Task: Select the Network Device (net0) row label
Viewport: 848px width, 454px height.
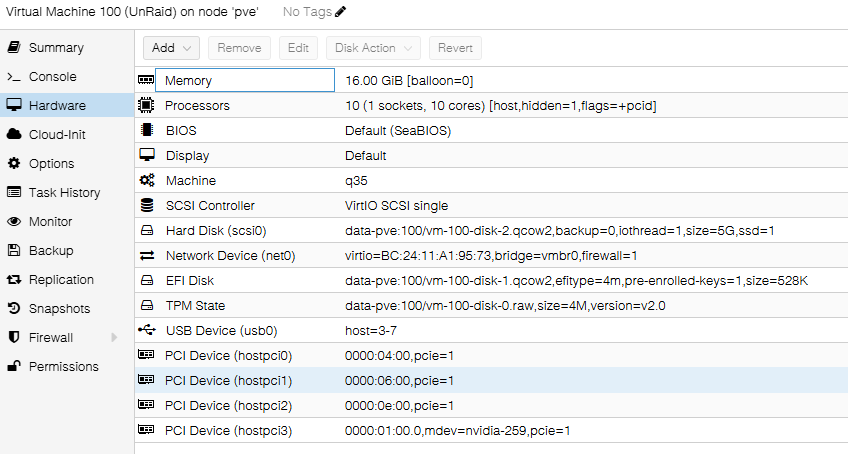Action: point(230,255)
